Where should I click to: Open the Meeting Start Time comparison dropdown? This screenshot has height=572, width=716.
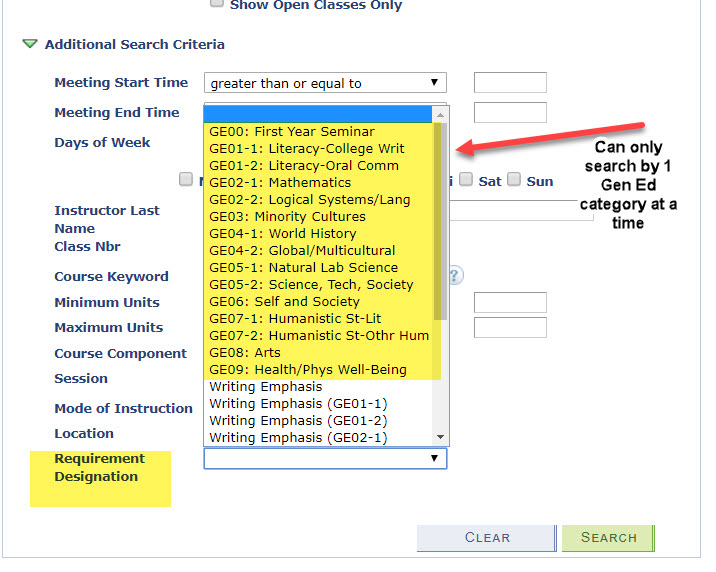[325, 83]
